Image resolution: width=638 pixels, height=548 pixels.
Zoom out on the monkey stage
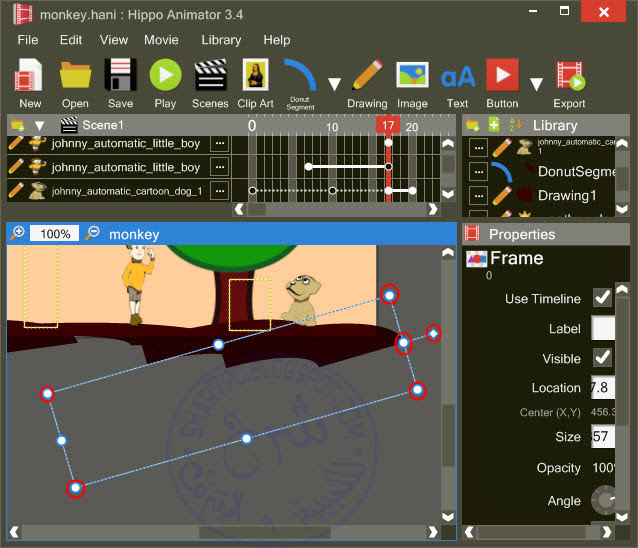(92, 233)
